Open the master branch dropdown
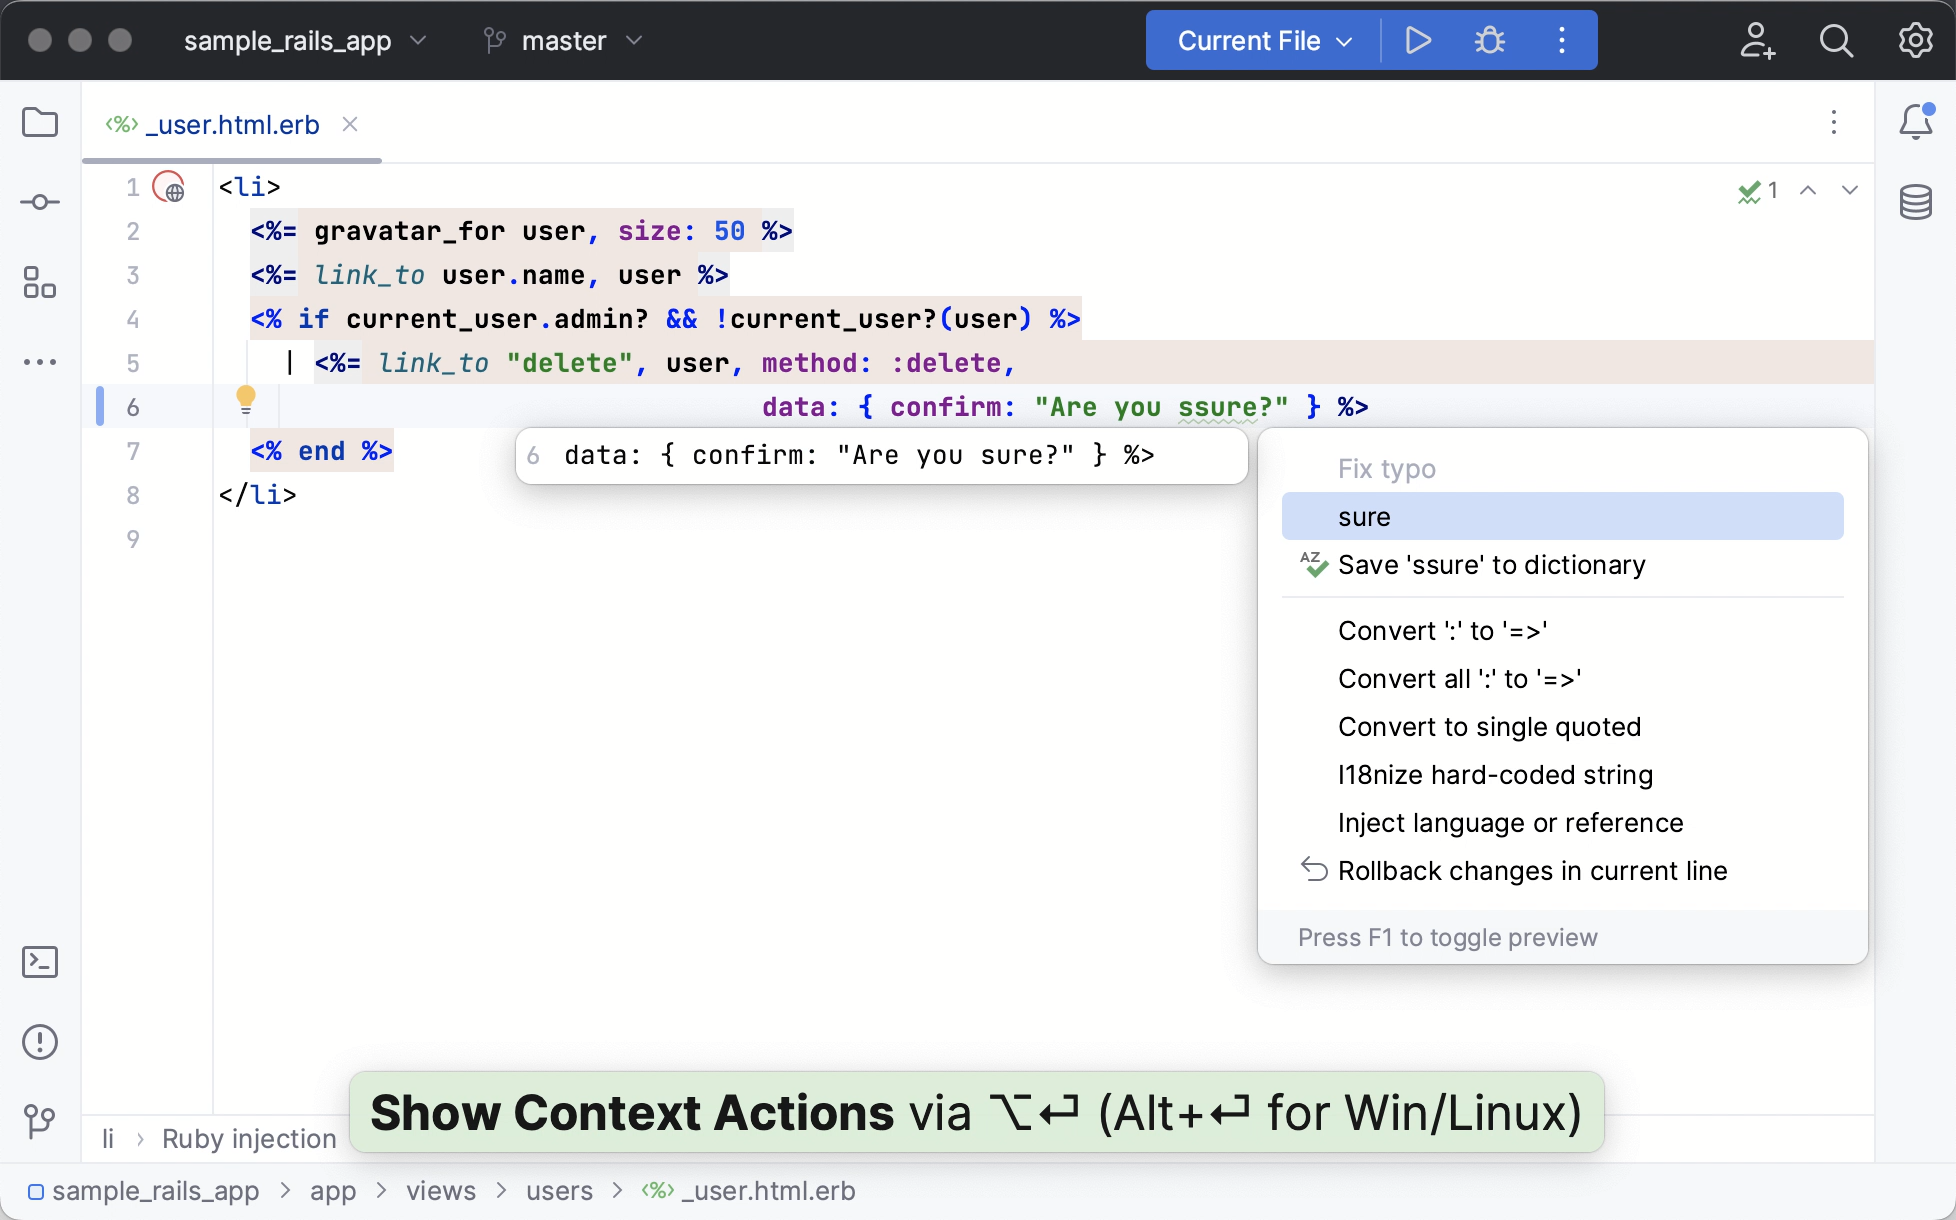1956x1220 pixels. point(563,41)
